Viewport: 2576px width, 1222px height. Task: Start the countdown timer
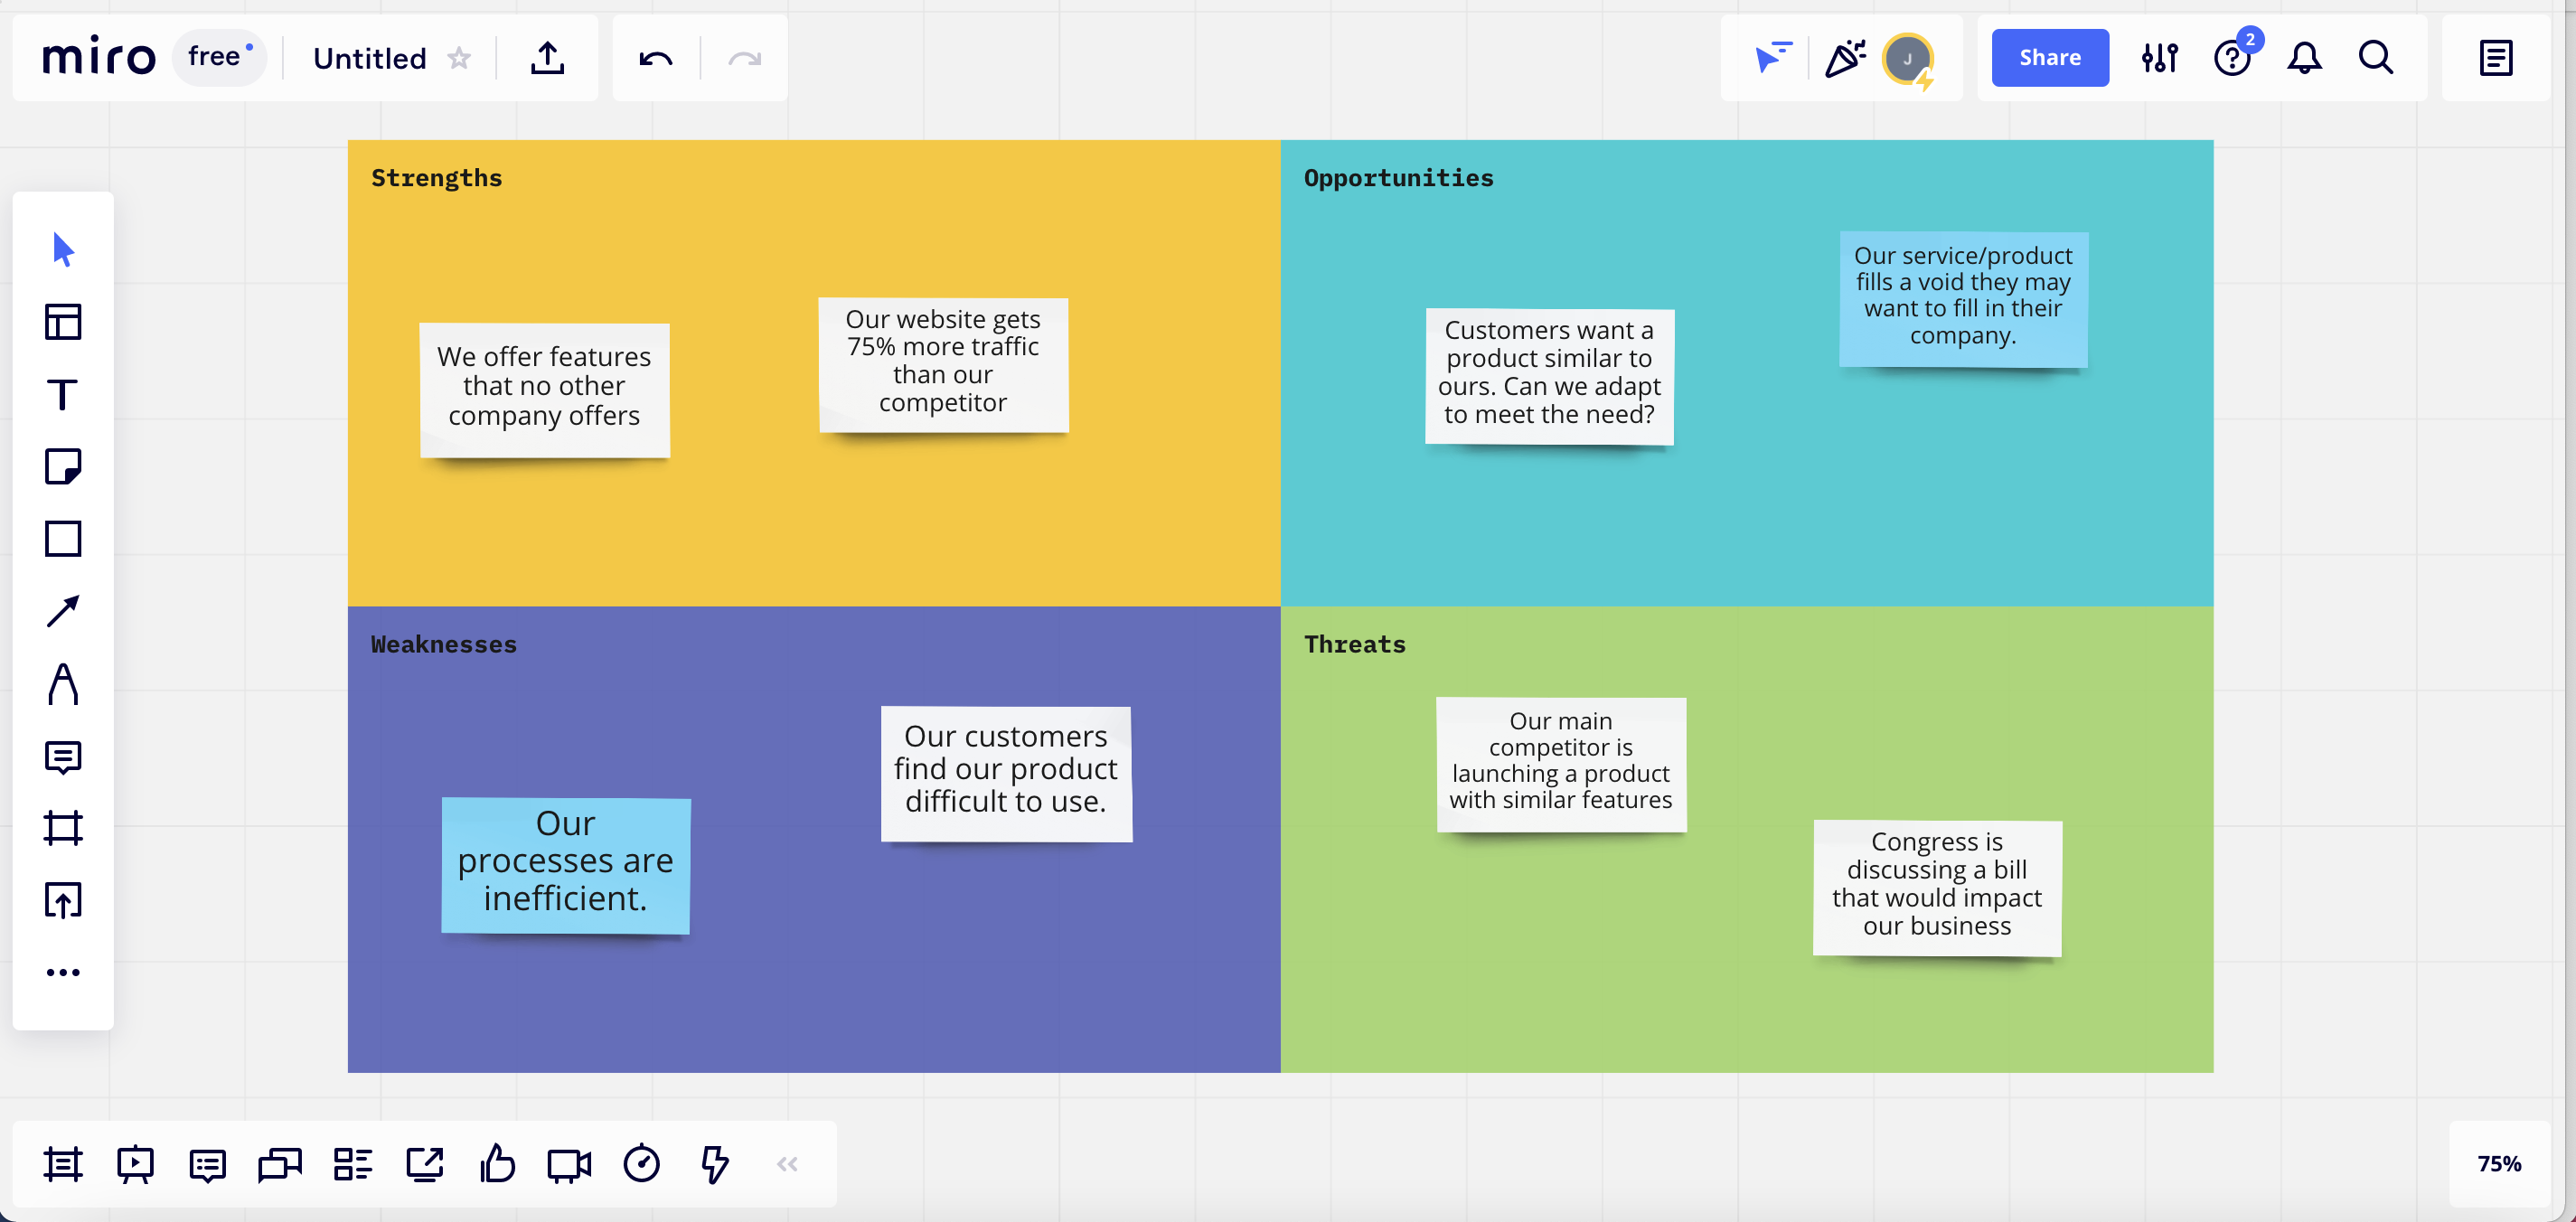pyautogui.click(x=641, y=1163)
